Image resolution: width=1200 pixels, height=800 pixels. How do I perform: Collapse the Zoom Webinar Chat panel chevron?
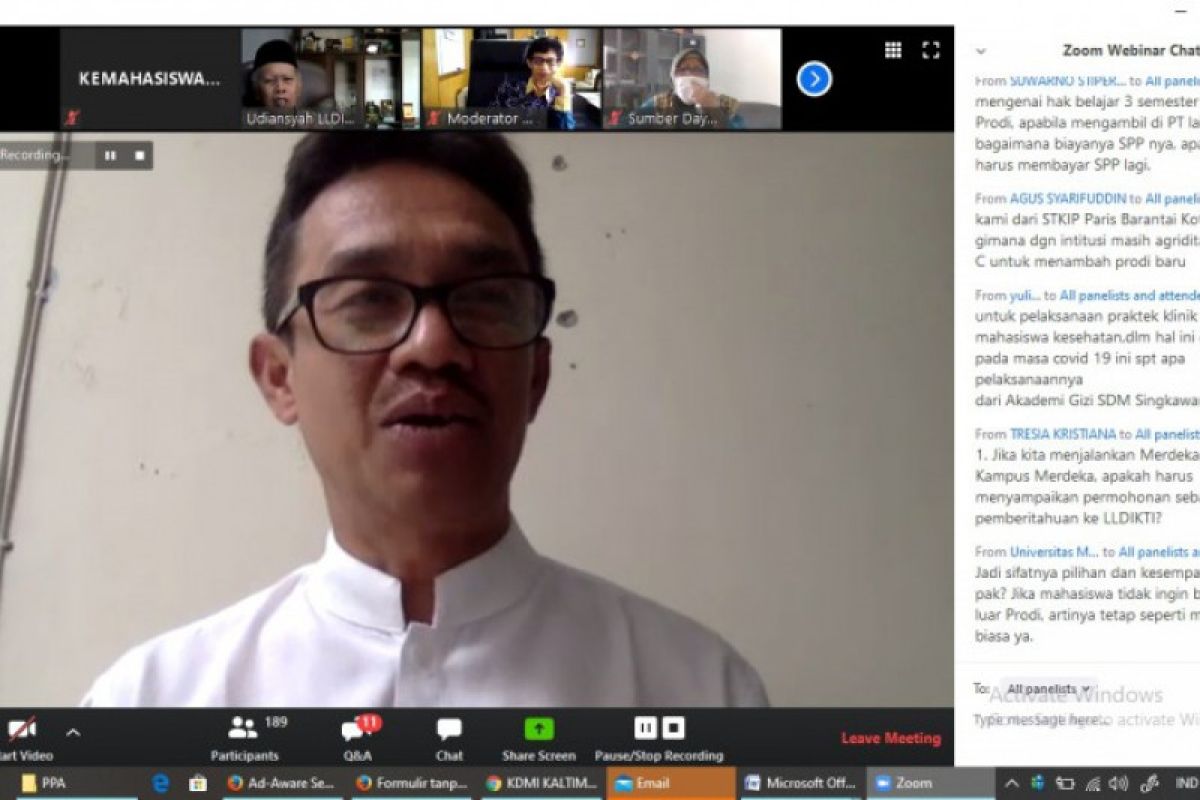981,51
